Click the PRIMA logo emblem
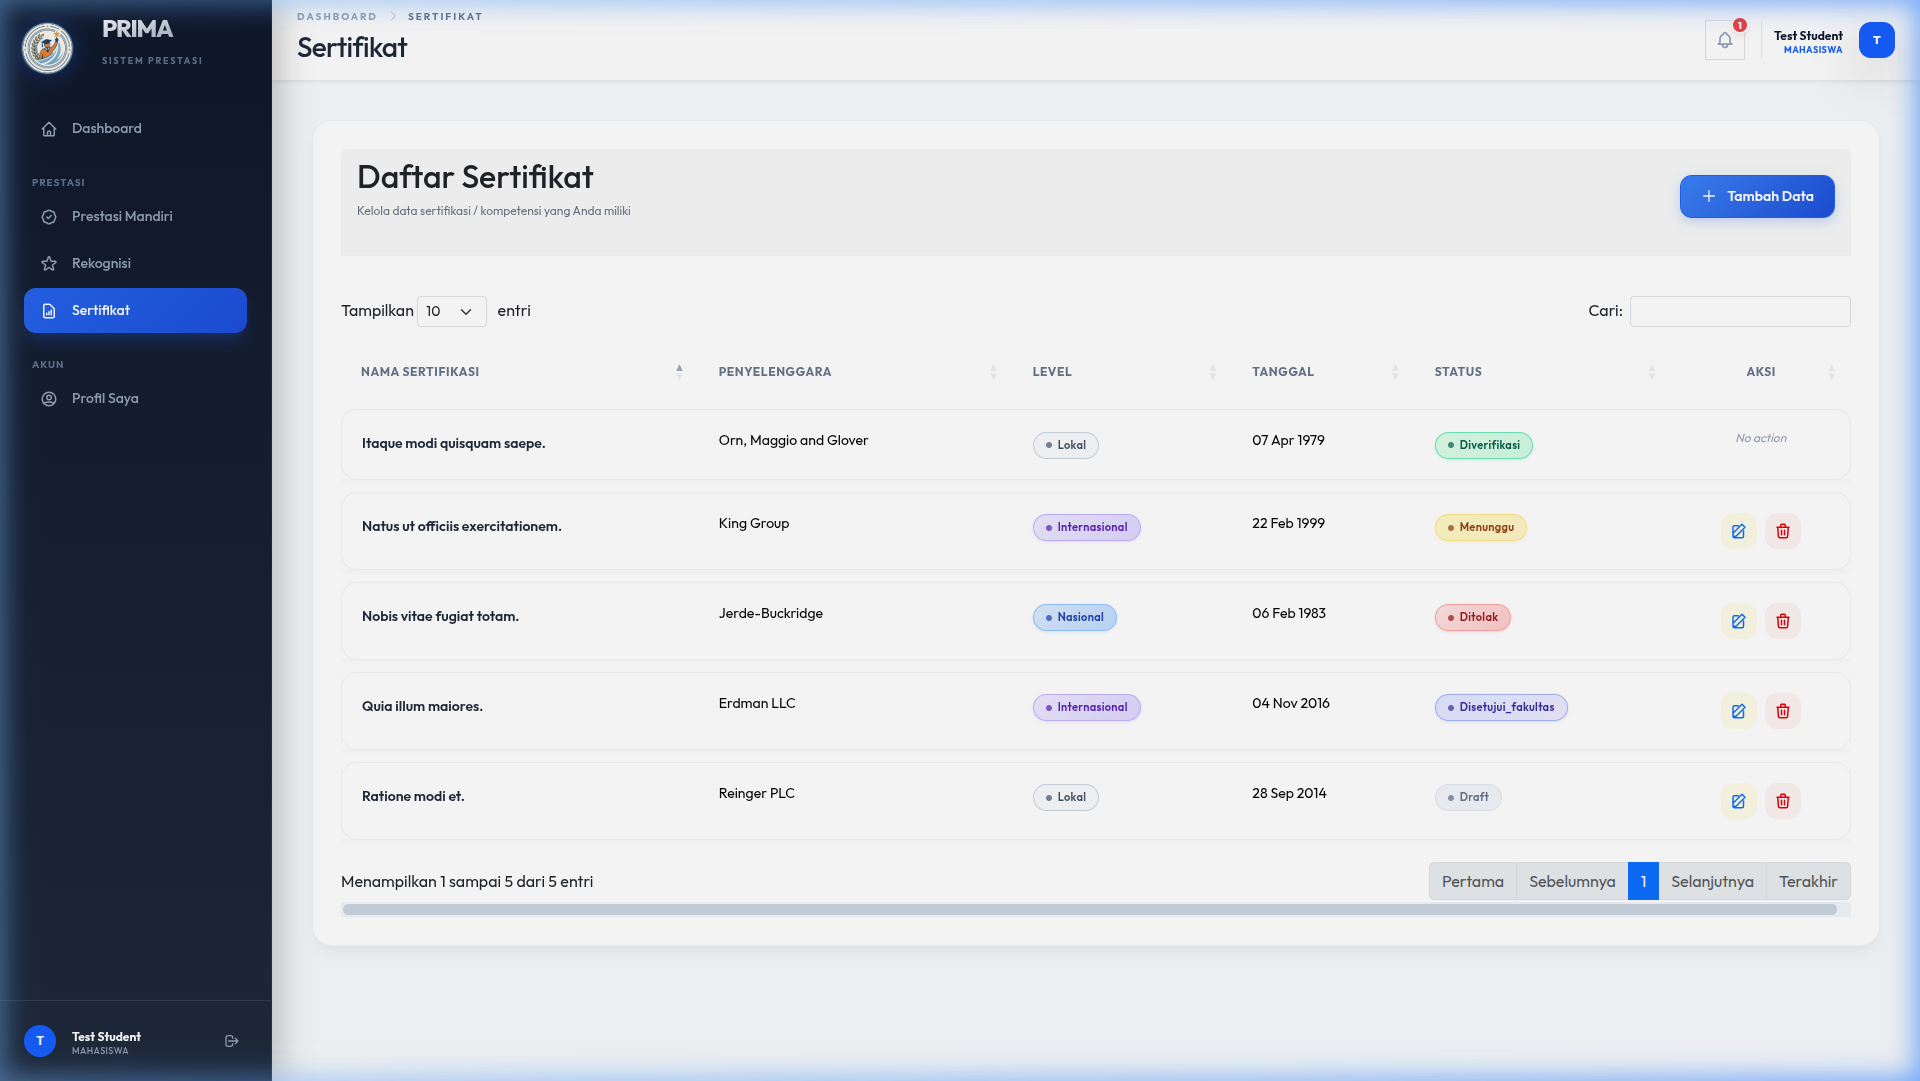1920x1081 pixels. 47,47
